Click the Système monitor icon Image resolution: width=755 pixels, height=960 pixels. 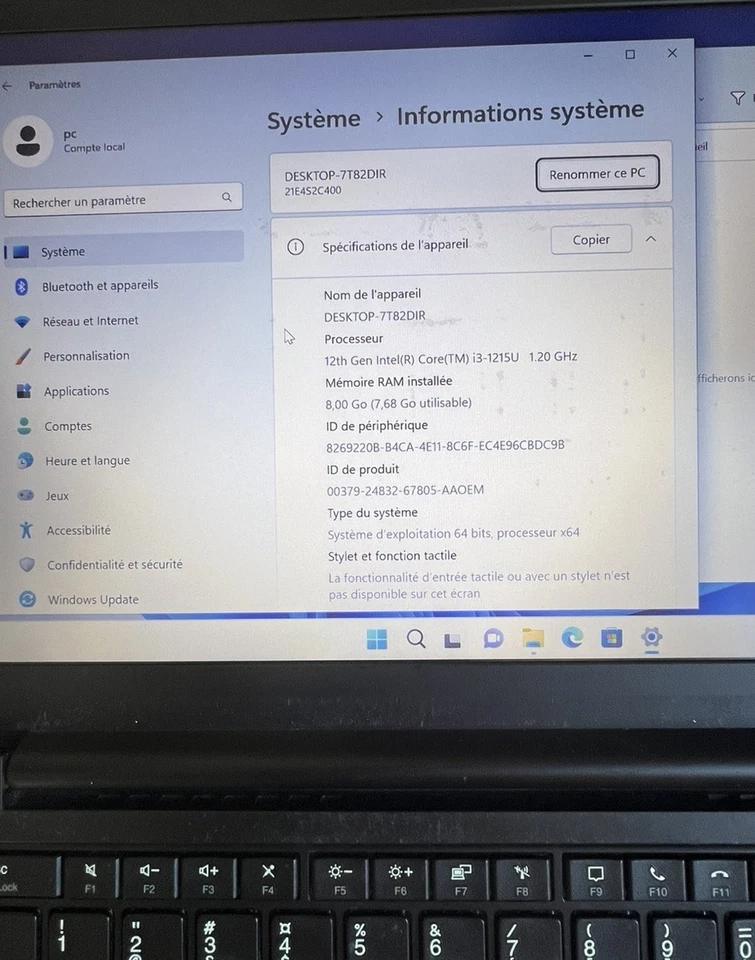click(x=21, y=252)
